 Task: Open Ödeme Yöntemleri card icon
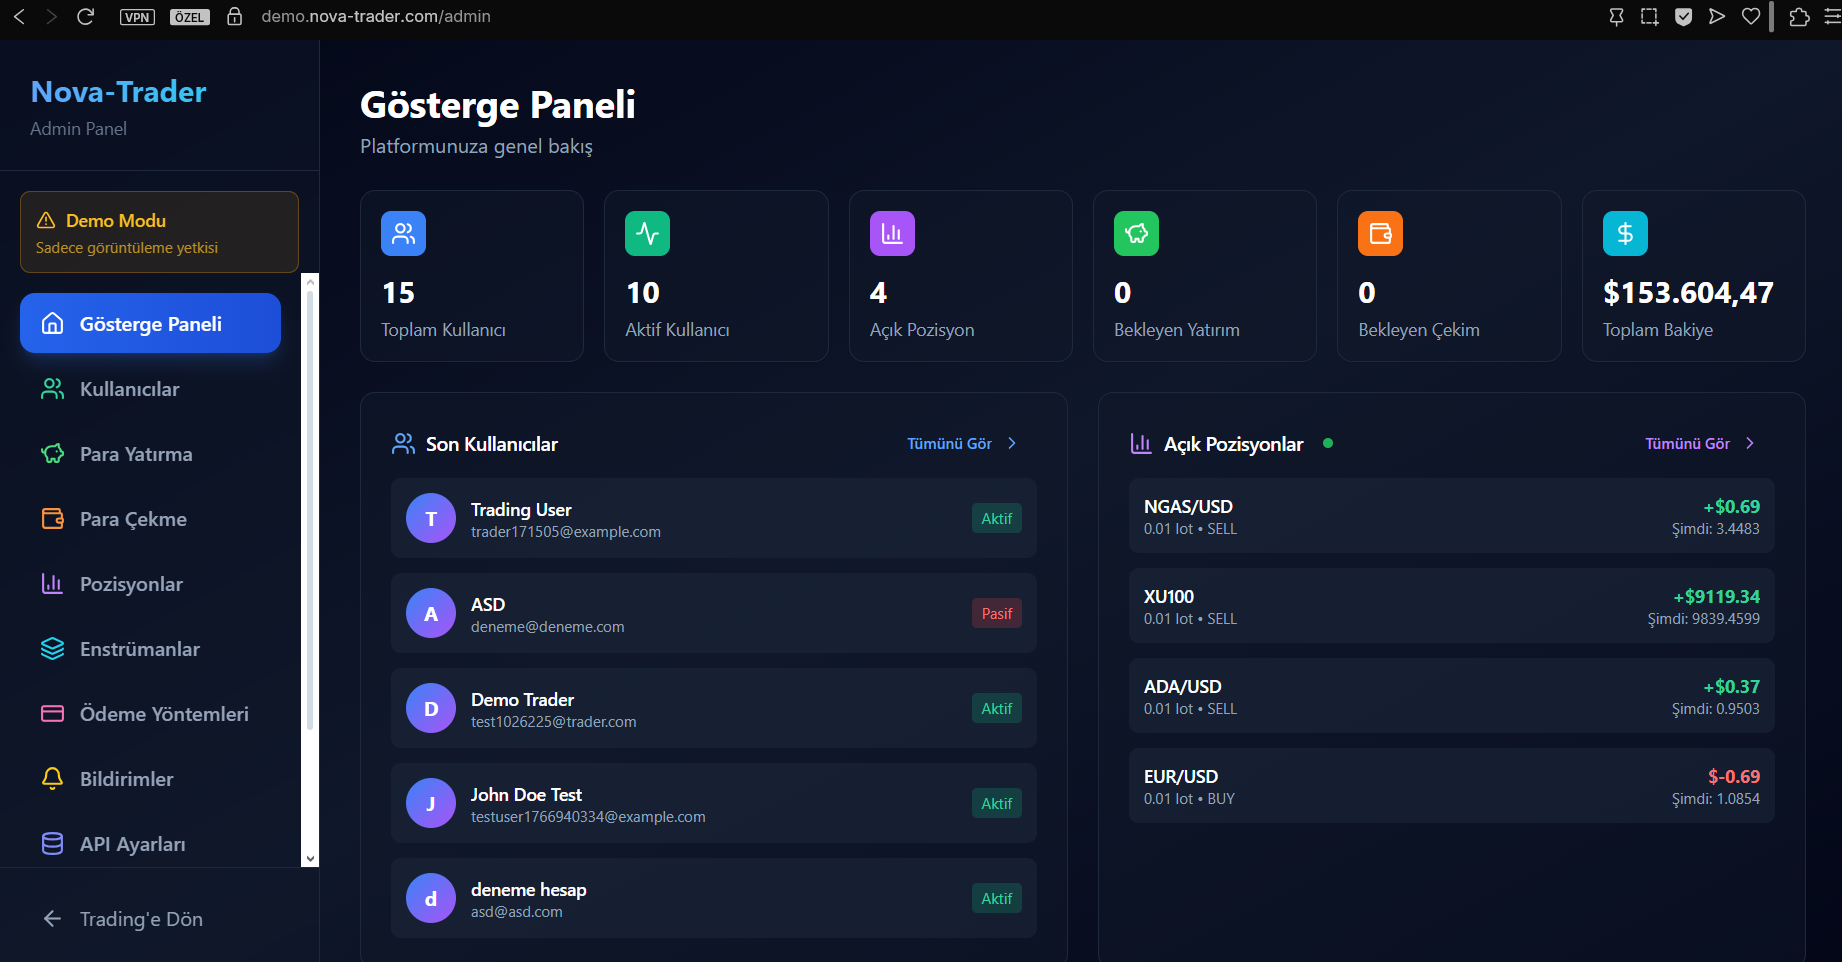point(52,713)
